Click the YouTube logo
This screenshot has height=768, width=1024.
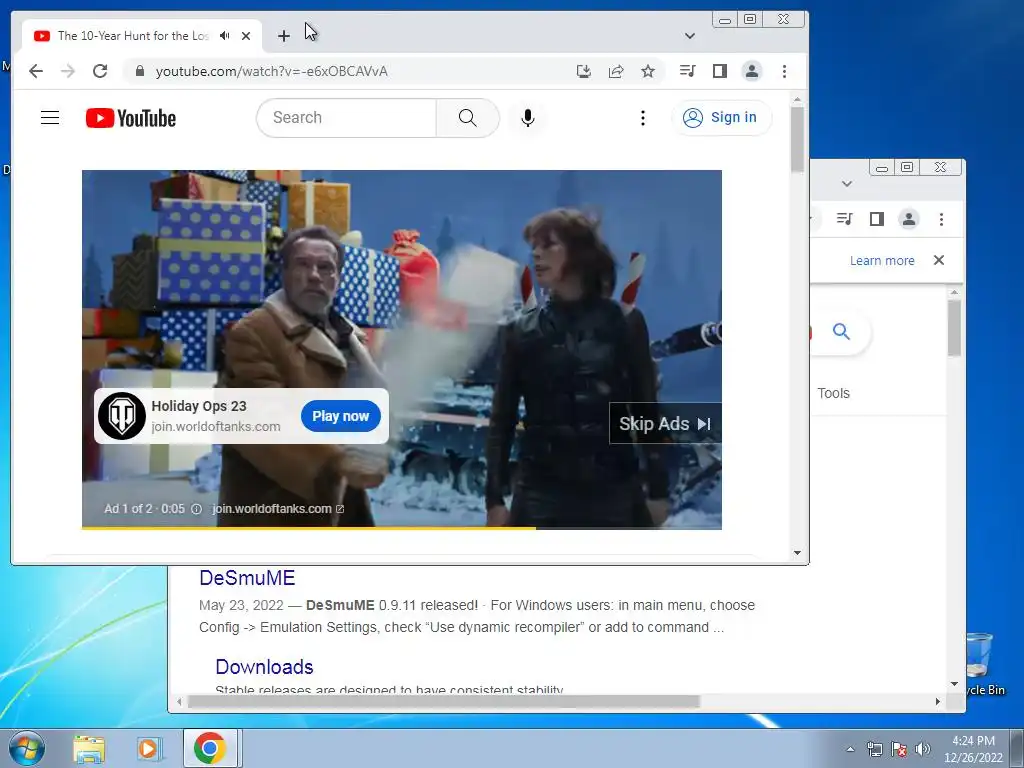click(131, 118)
